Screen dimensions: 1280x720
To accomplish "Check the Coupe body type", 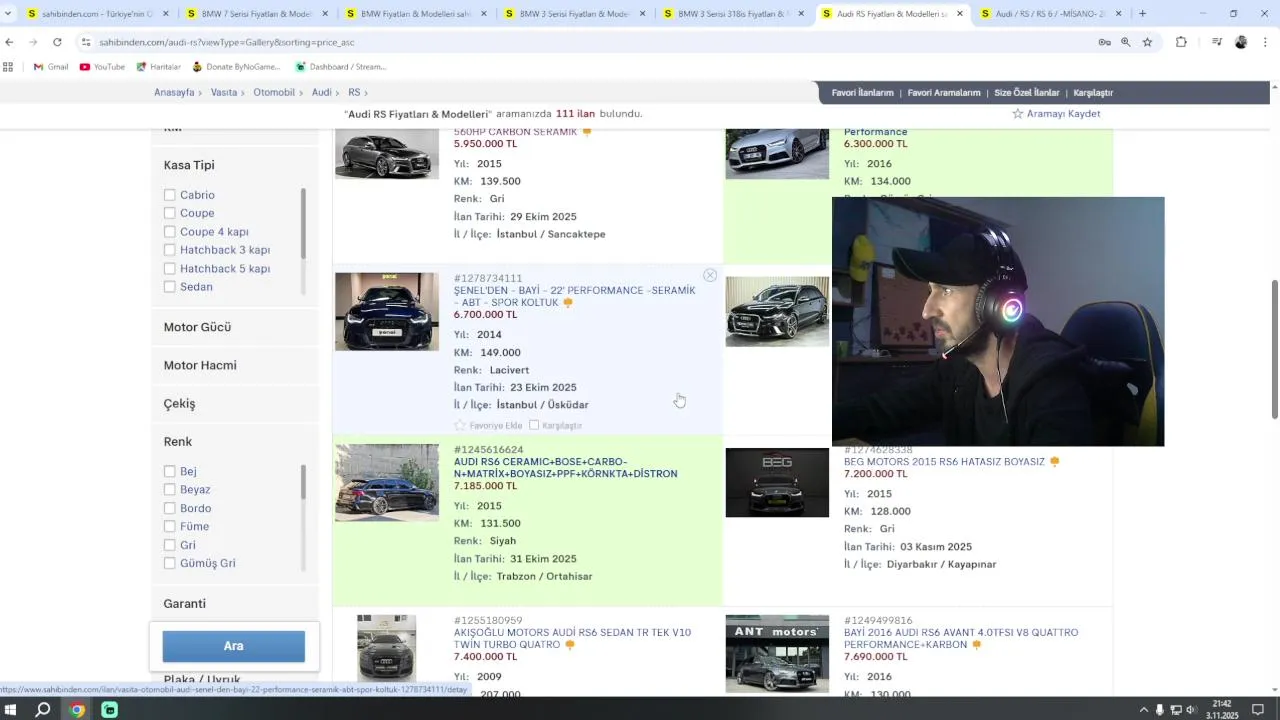I will (170, 213).
